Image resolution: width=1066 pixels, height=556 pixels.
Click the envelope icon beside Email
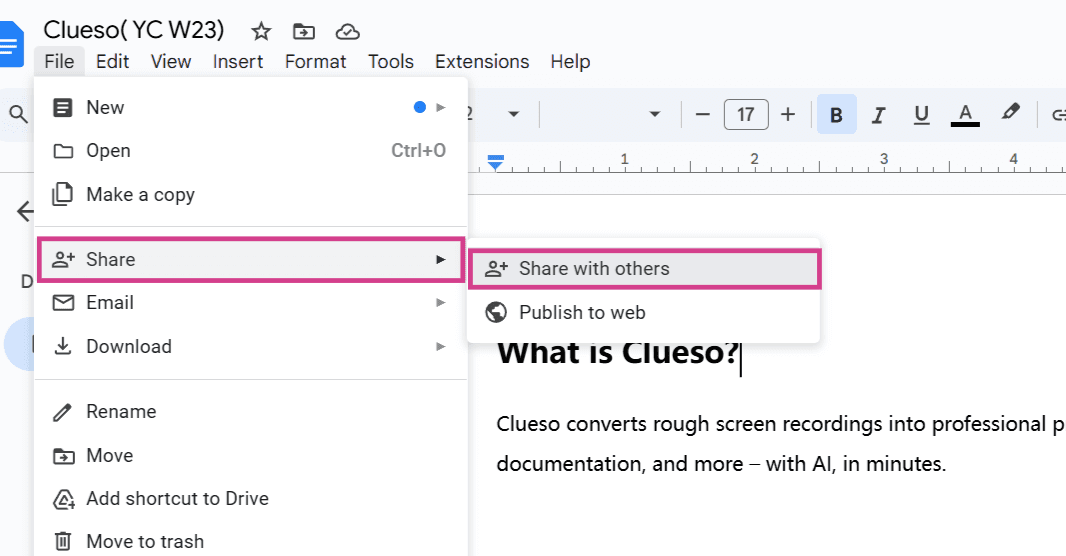point(63,302)
